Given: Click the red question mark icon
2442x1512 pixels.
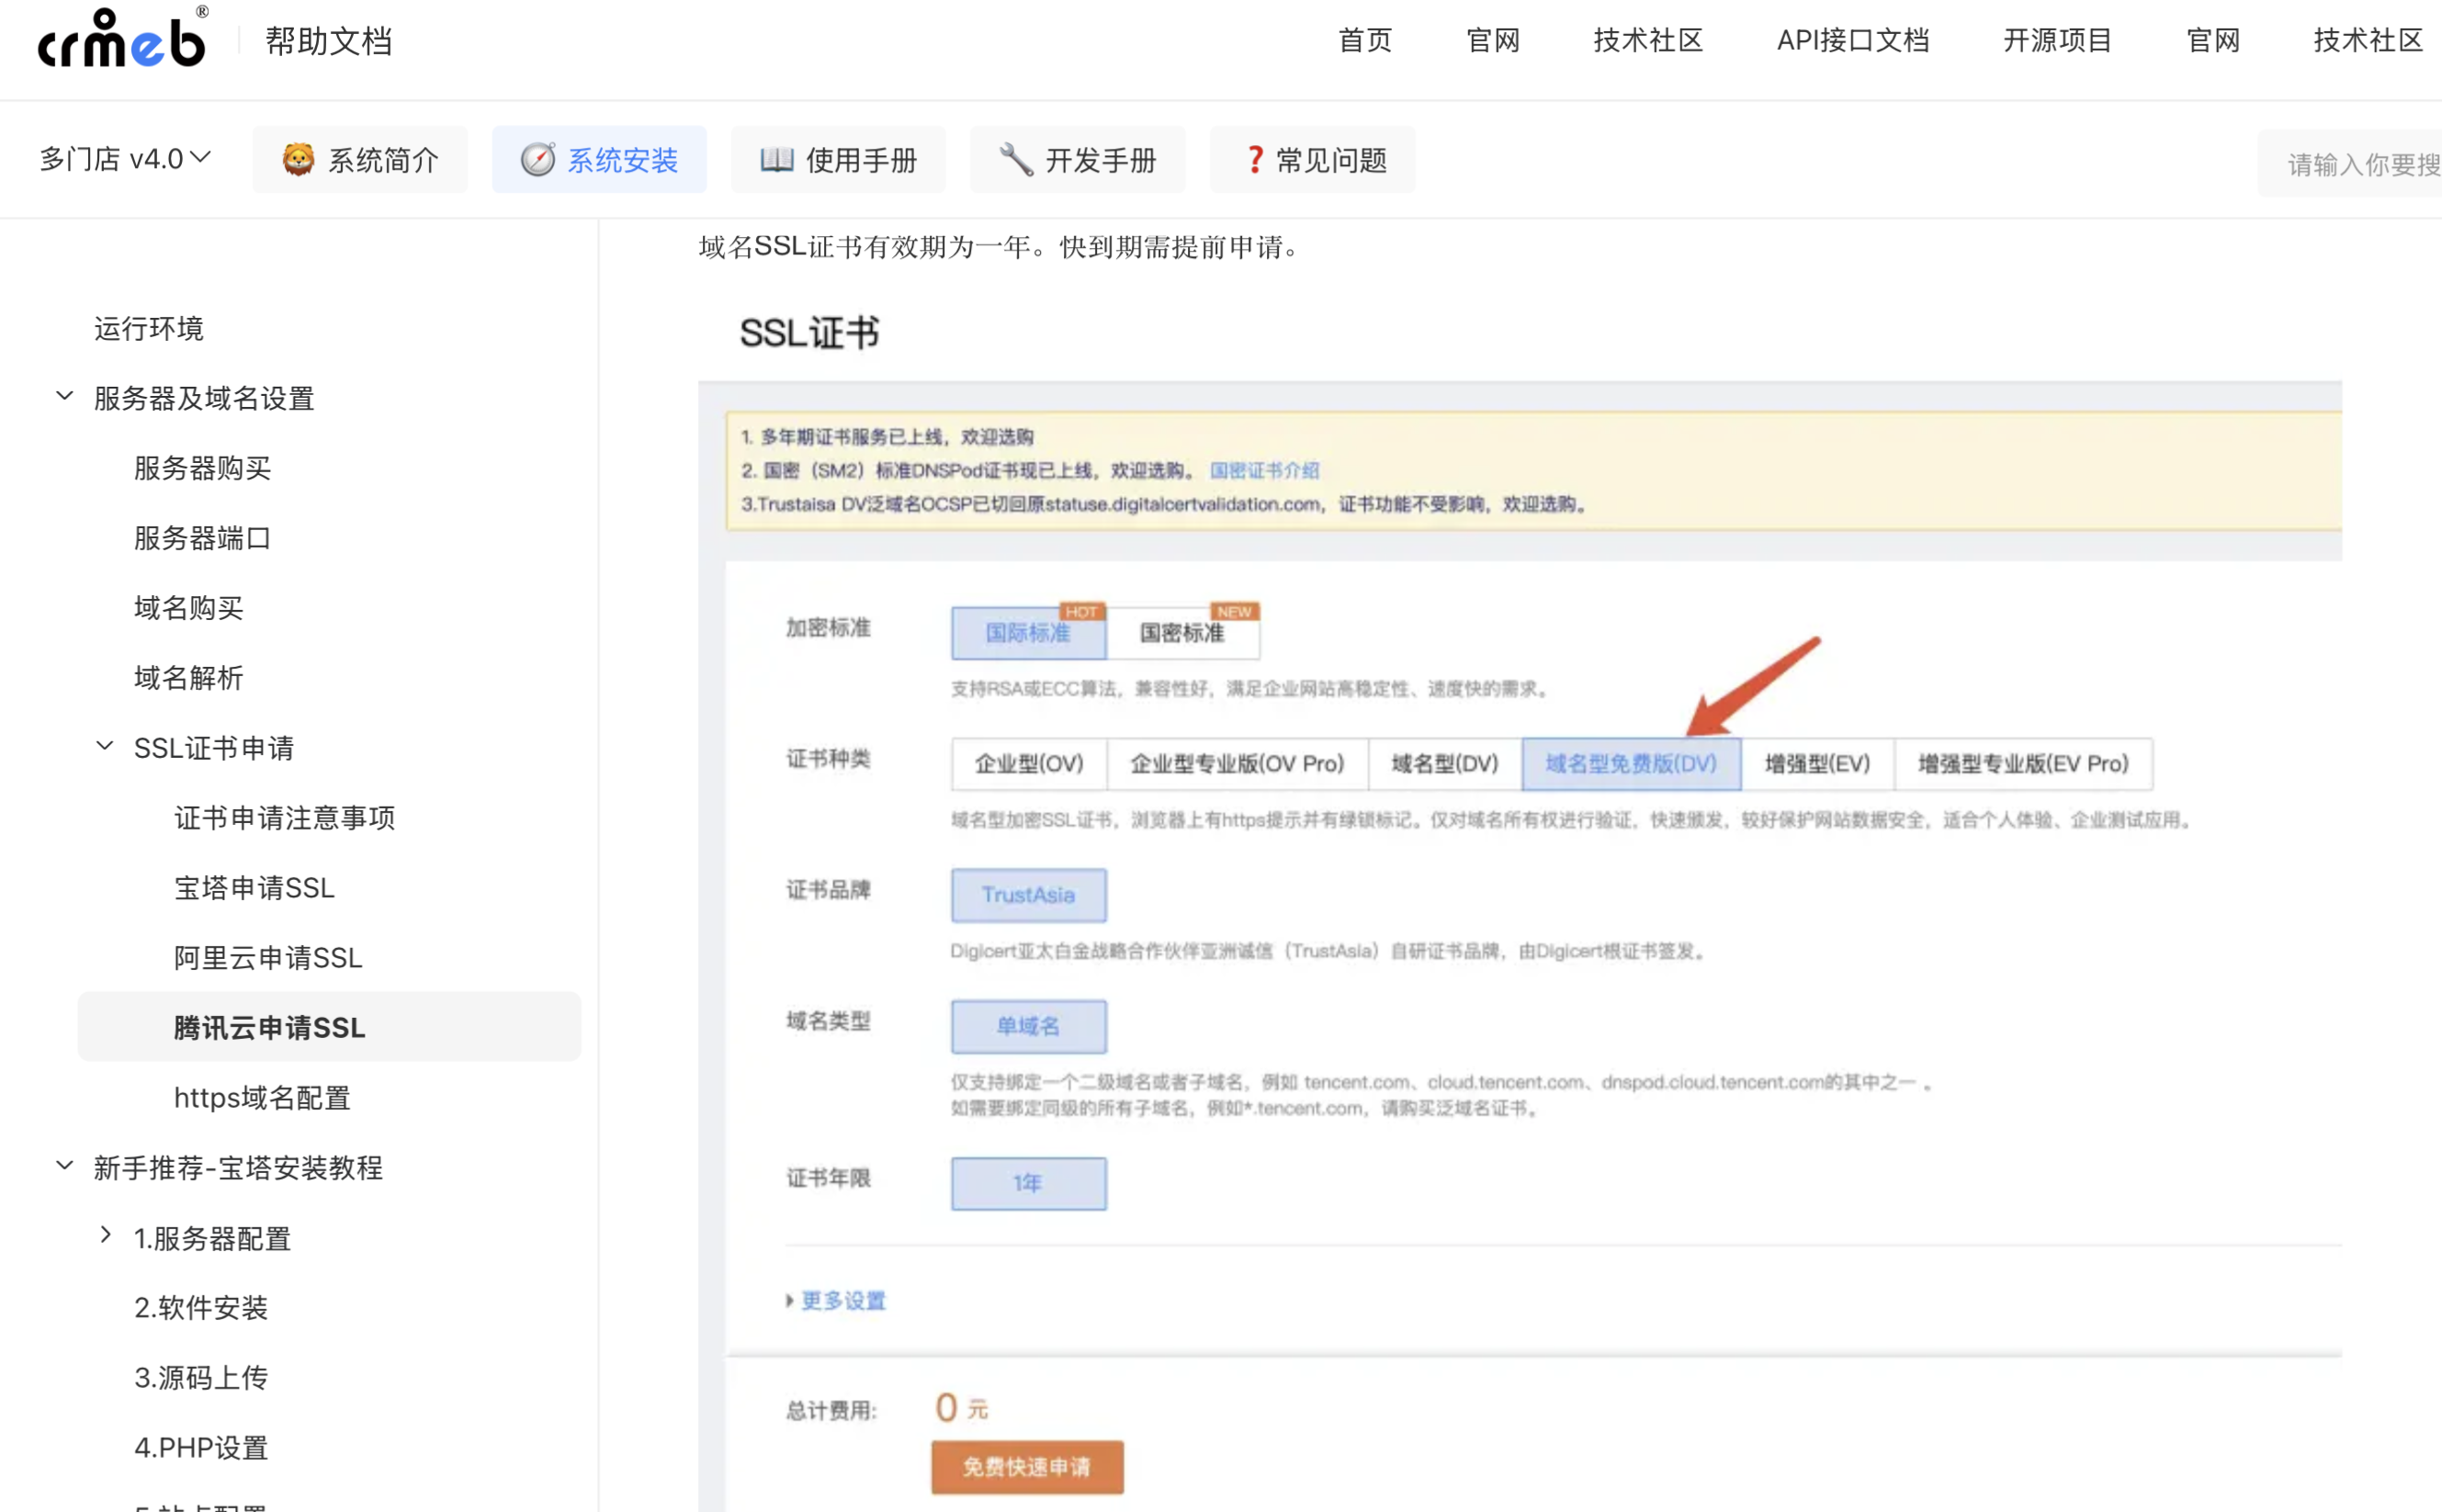Looking at the screenshot, I should (1254, 160).
